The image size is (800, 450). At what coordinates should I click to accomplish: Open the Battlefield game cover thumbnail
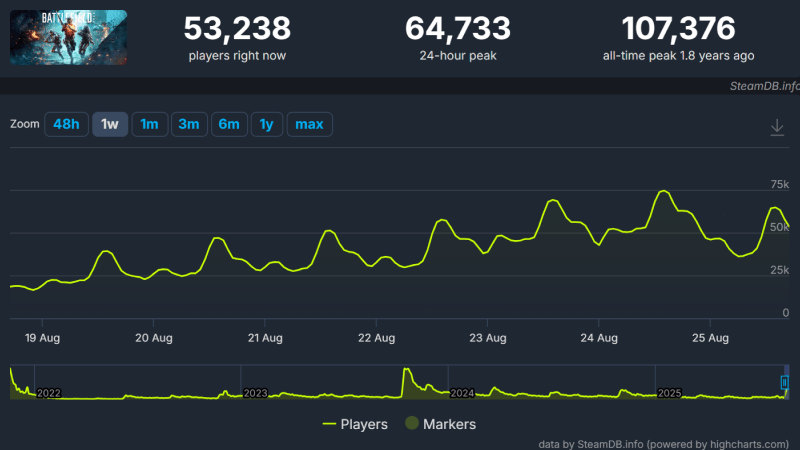pyautogui.click(x=68, y=37)
